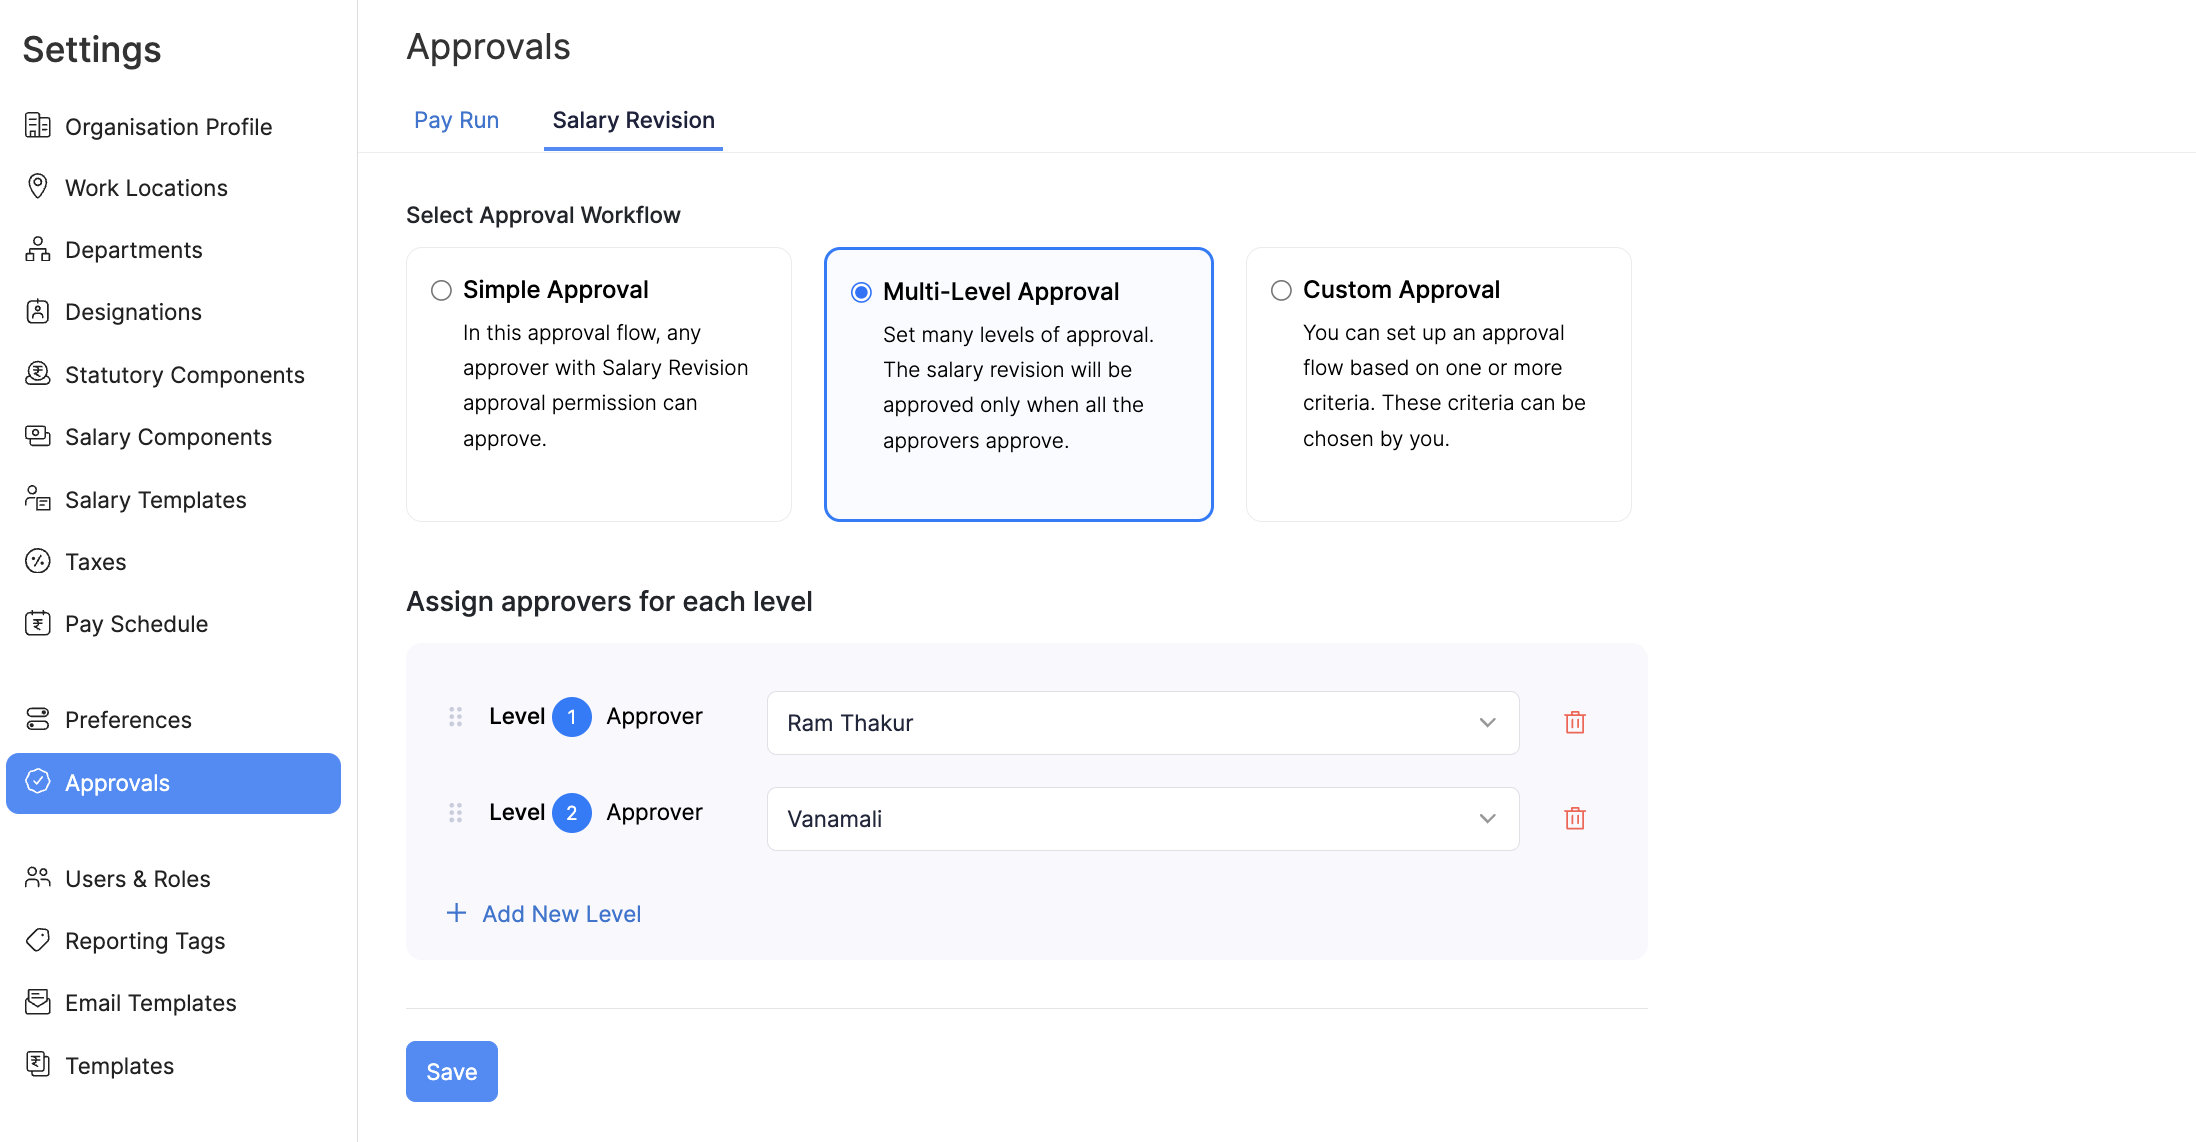Viewport: 2196px width, 1142px height.
Task: Open Organisation Profile settings
Action: coord(168,126)
